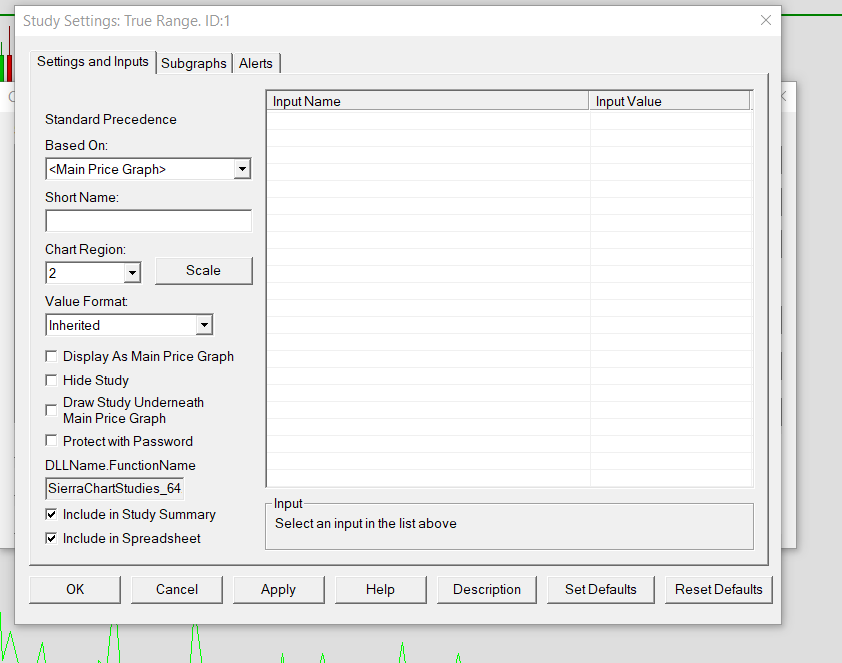Click the Cancel button
The height and width of the screenshot is (663, 842).
click(x=177, y=589)
